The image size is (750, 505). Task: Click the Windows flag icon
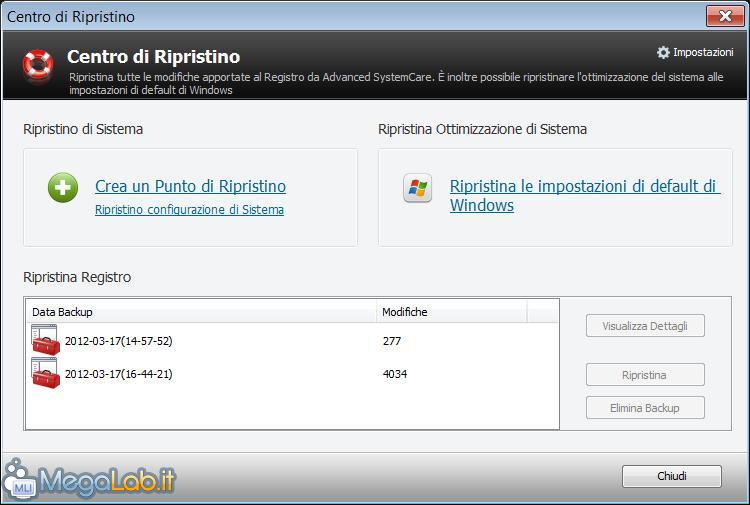417,189
